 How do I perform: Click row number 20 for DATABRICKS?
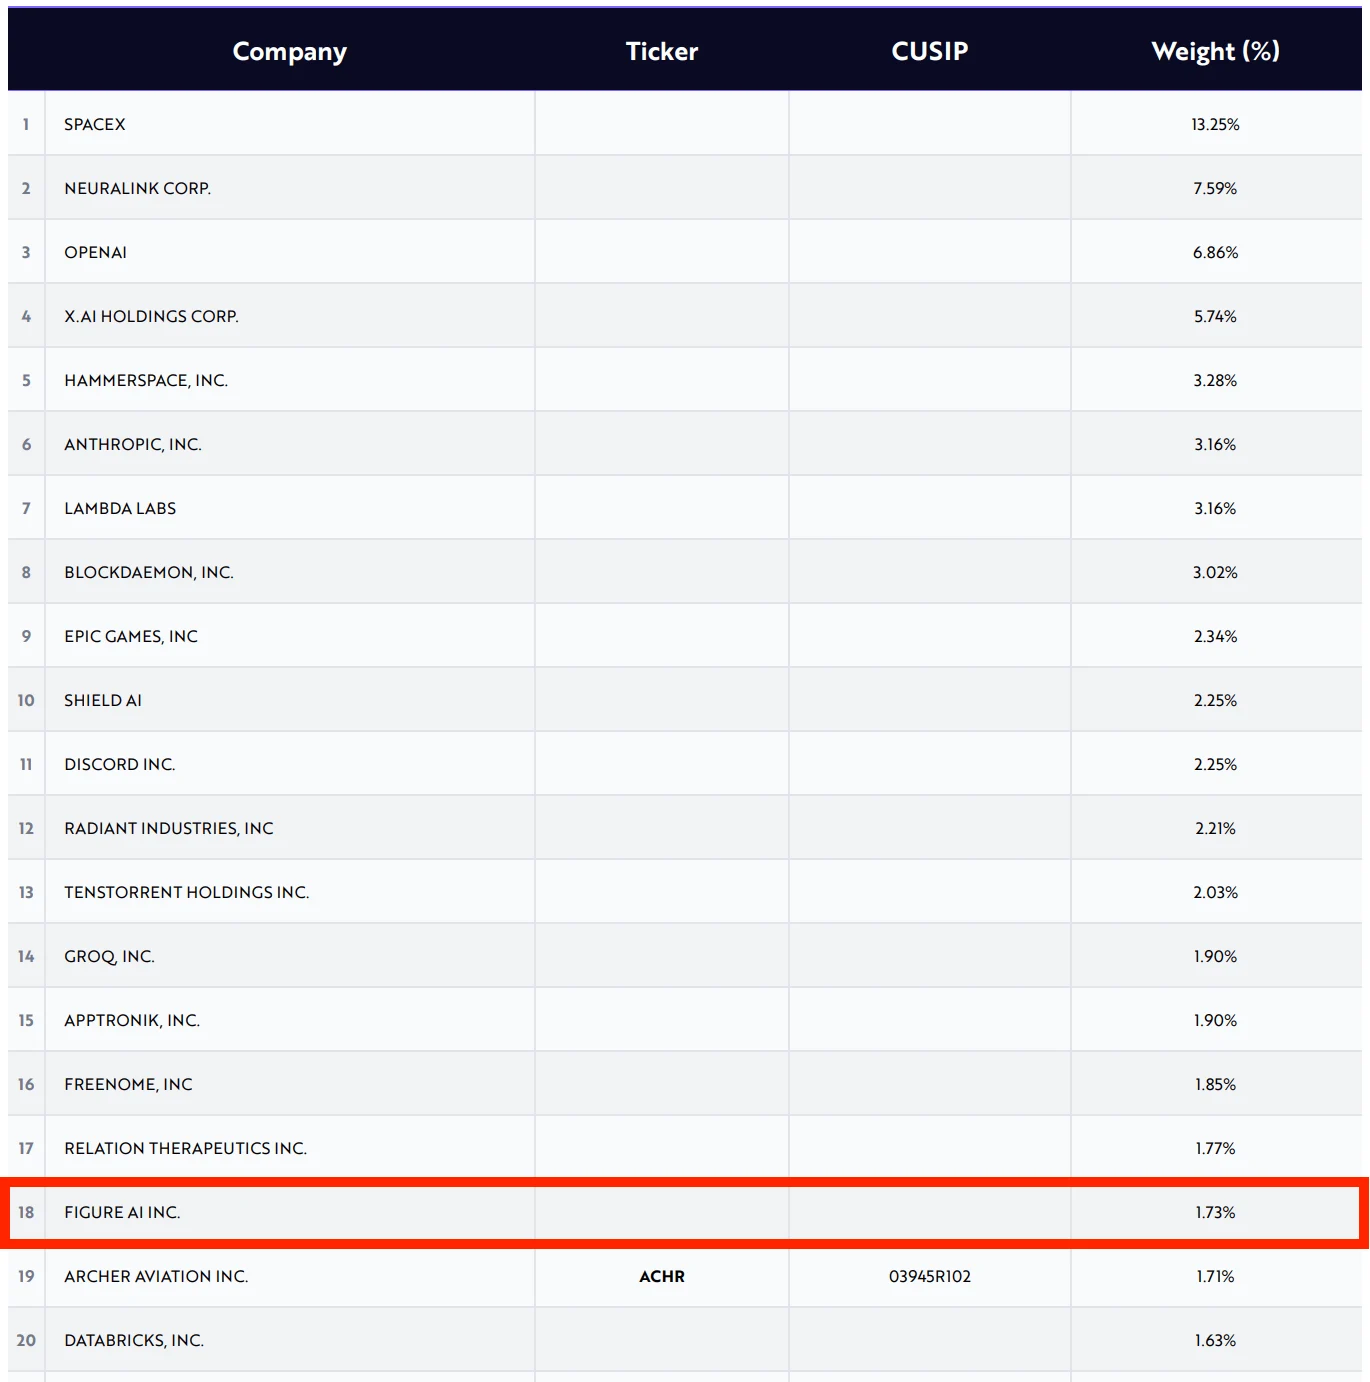[26, 1340]
